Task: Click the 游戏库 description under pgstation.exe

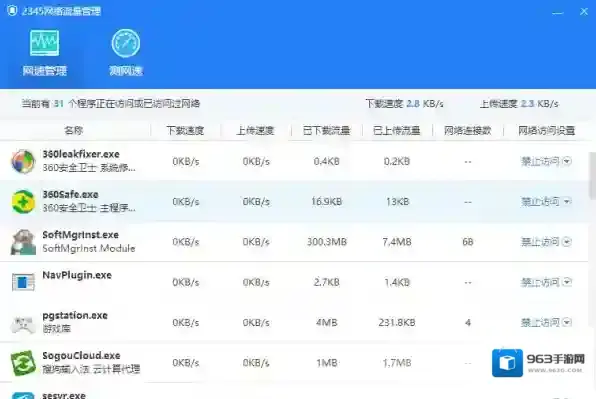Action: tap(57, 328)
